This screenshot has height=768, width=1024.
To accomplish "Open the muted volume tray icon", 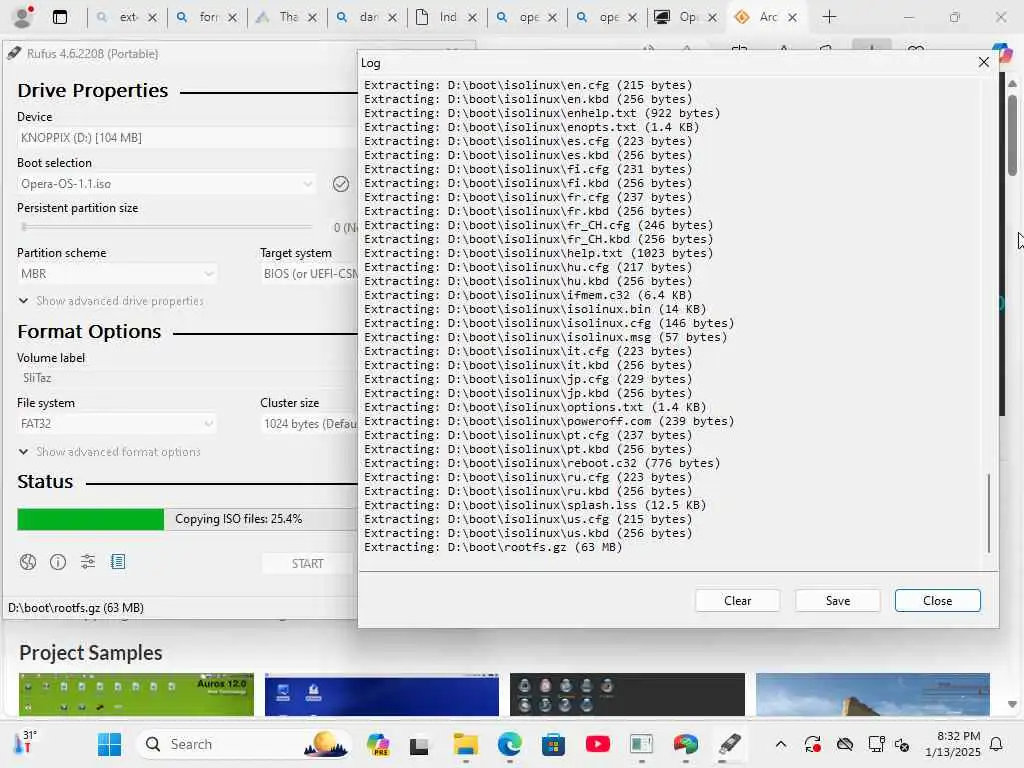I will [902, 744].
